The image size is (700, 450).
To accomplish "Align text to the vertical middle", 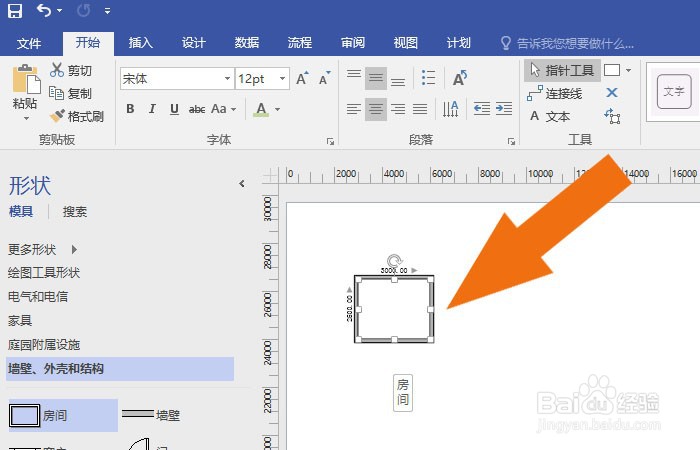I will point(376,79).
